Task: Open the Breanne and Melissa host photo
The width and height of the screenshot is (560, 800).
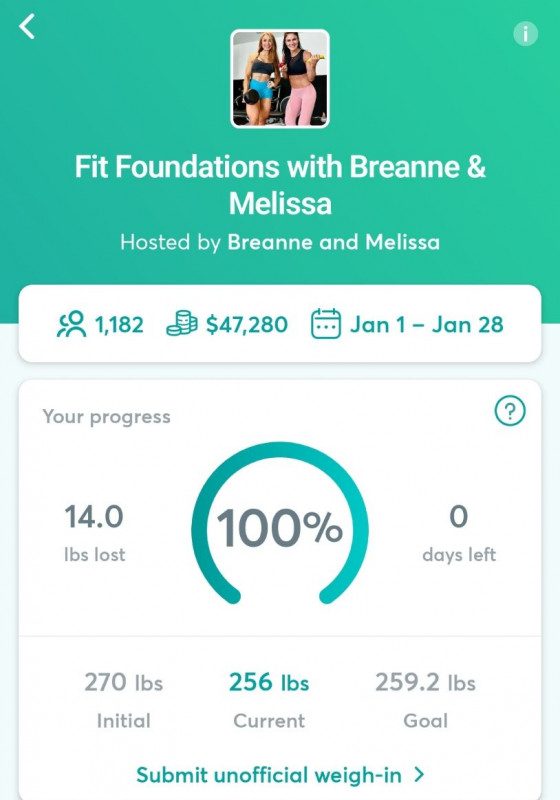Action: (280, 79)
